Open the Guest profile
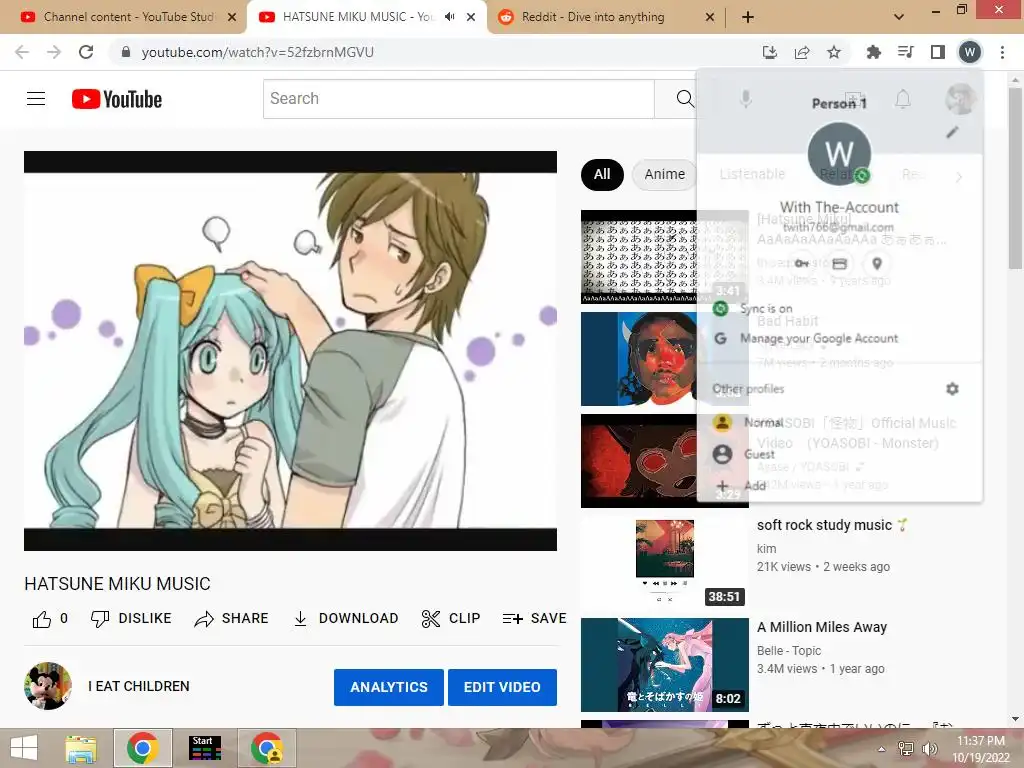Viewport: 1024px width, 768px height. [x=839, y=454]
